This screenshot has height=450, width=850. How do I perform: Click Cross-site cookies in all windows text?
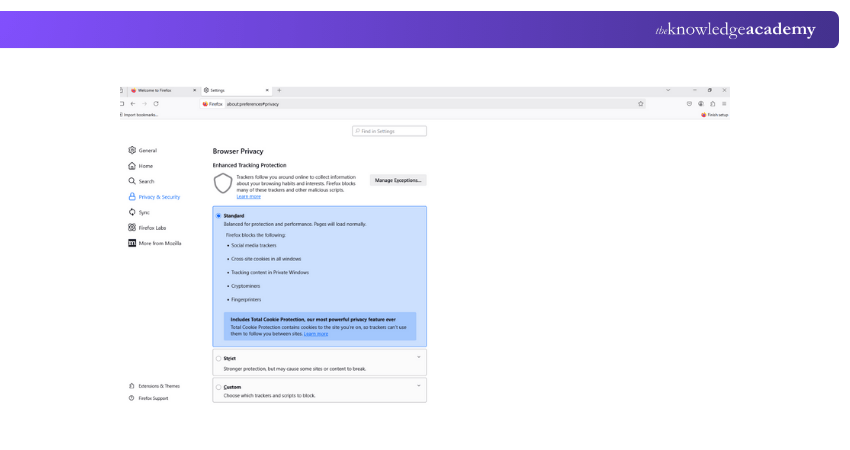pos(266,259)
